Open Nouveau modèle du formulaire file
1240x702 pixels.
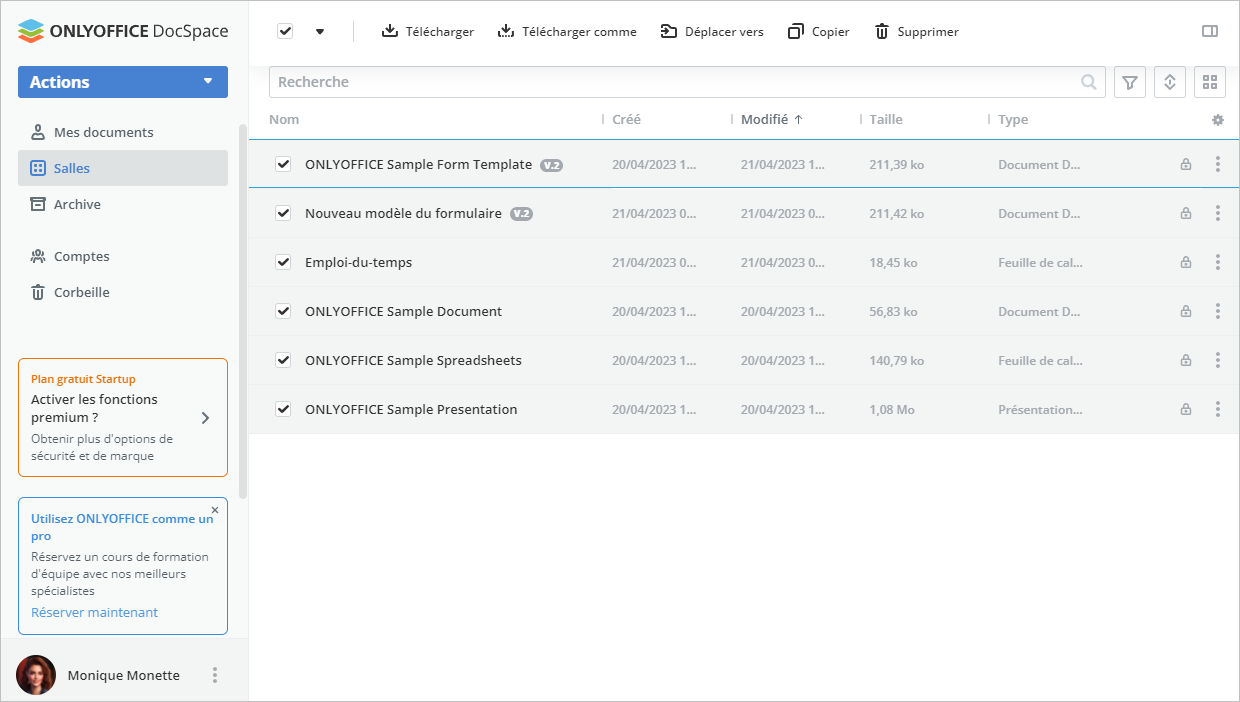pos(403,213)
